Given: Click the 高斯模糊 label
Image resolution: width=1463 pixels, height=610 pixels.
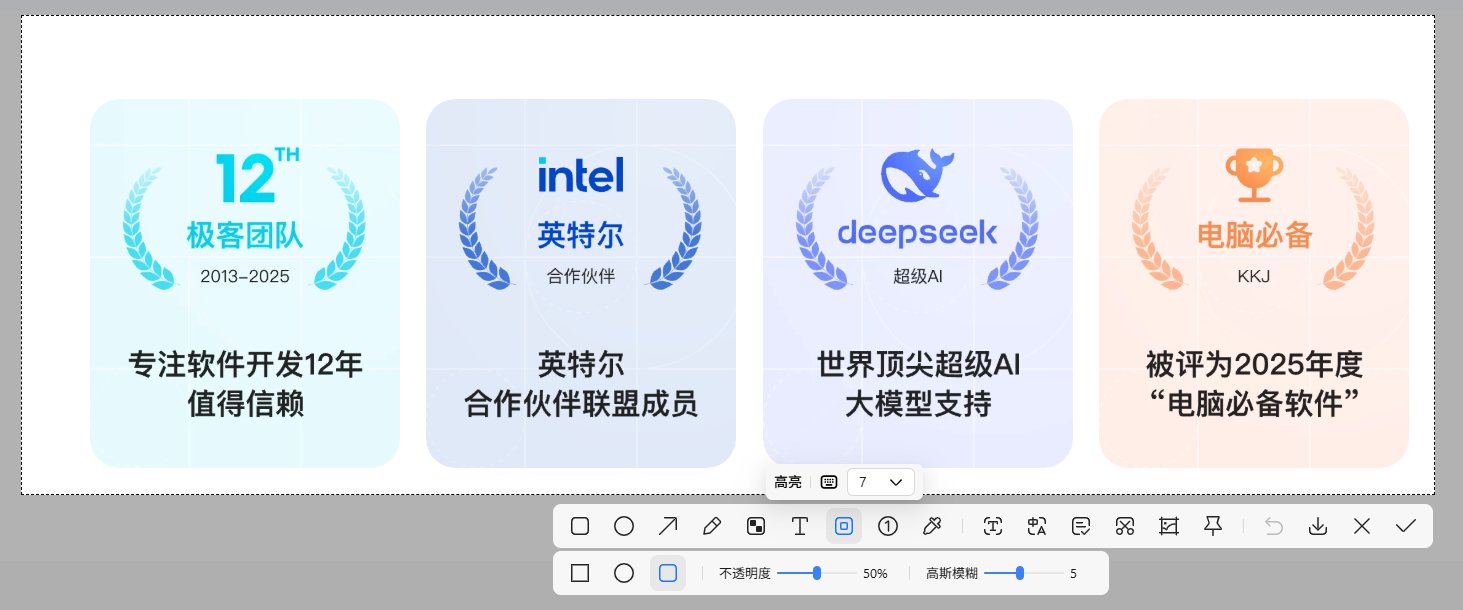Looking at the screenshot, I should [952, 574].
